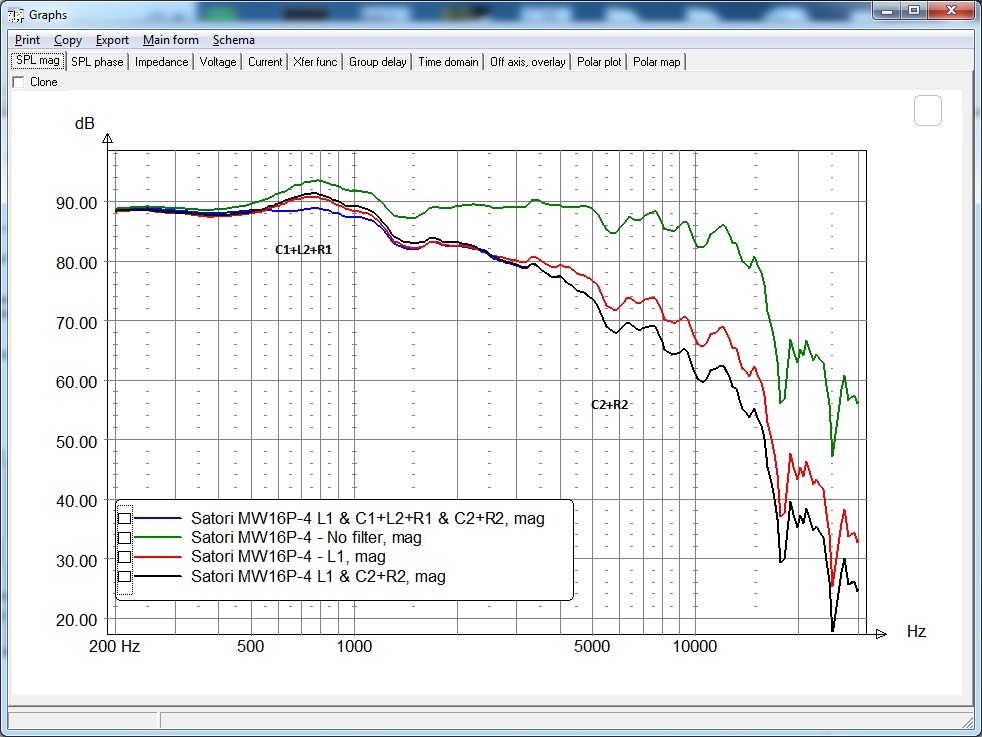
Task: Click the 5000 frequency axis label
Action: [592, 646]
